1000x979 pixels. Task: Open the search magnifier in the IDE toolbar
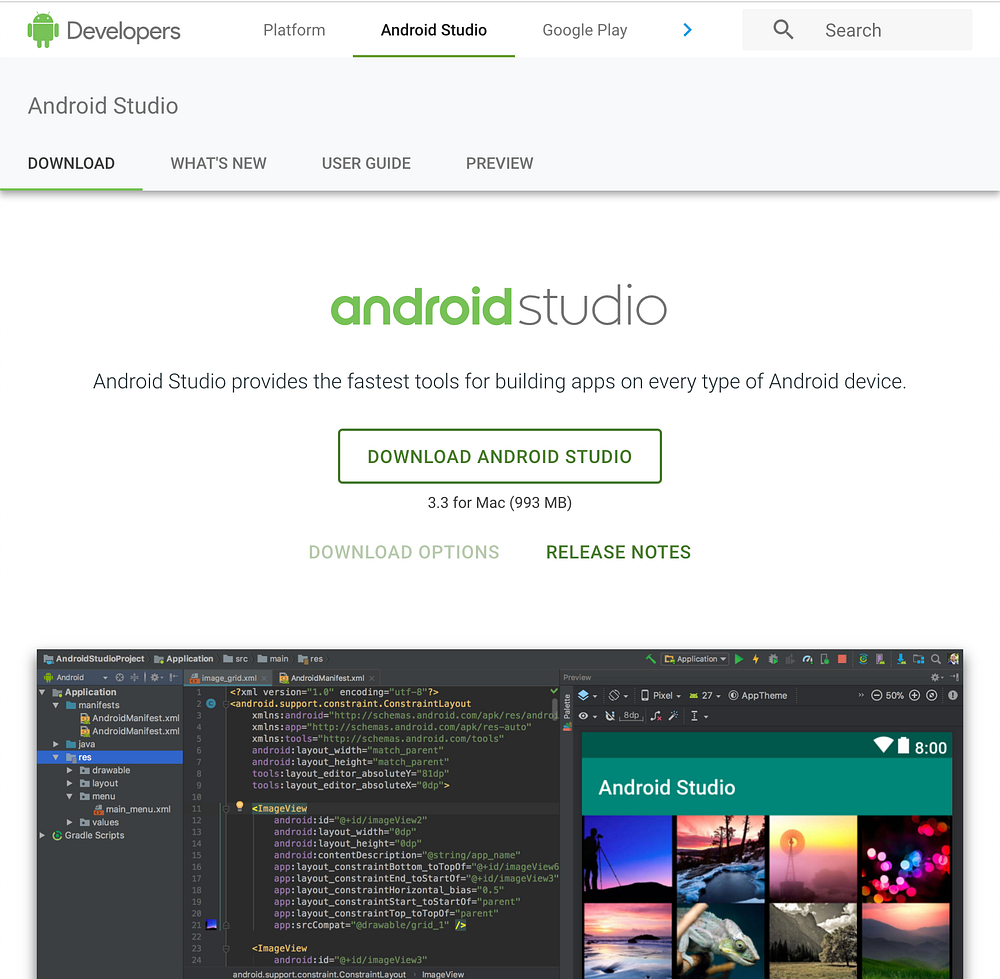936,660
